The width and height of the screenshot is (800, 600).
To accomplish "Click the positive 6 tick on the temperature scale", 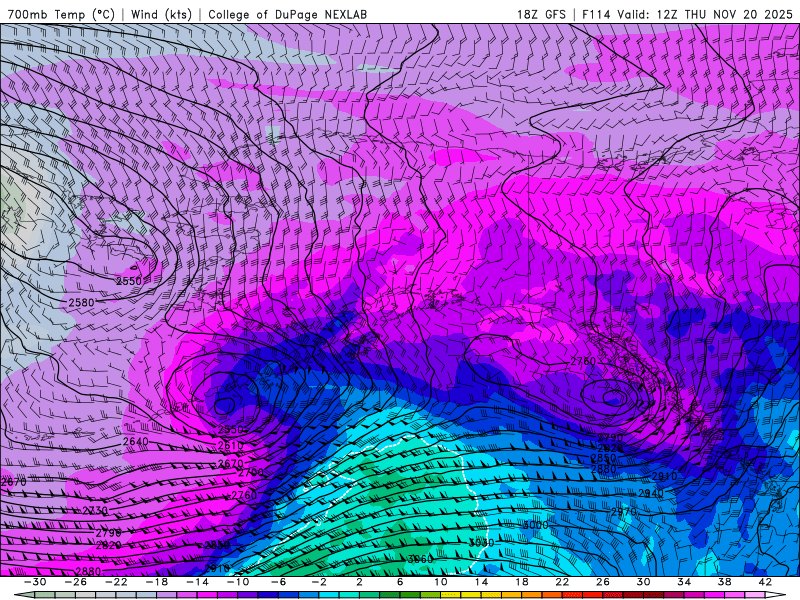I will click(x=399, y=582).
